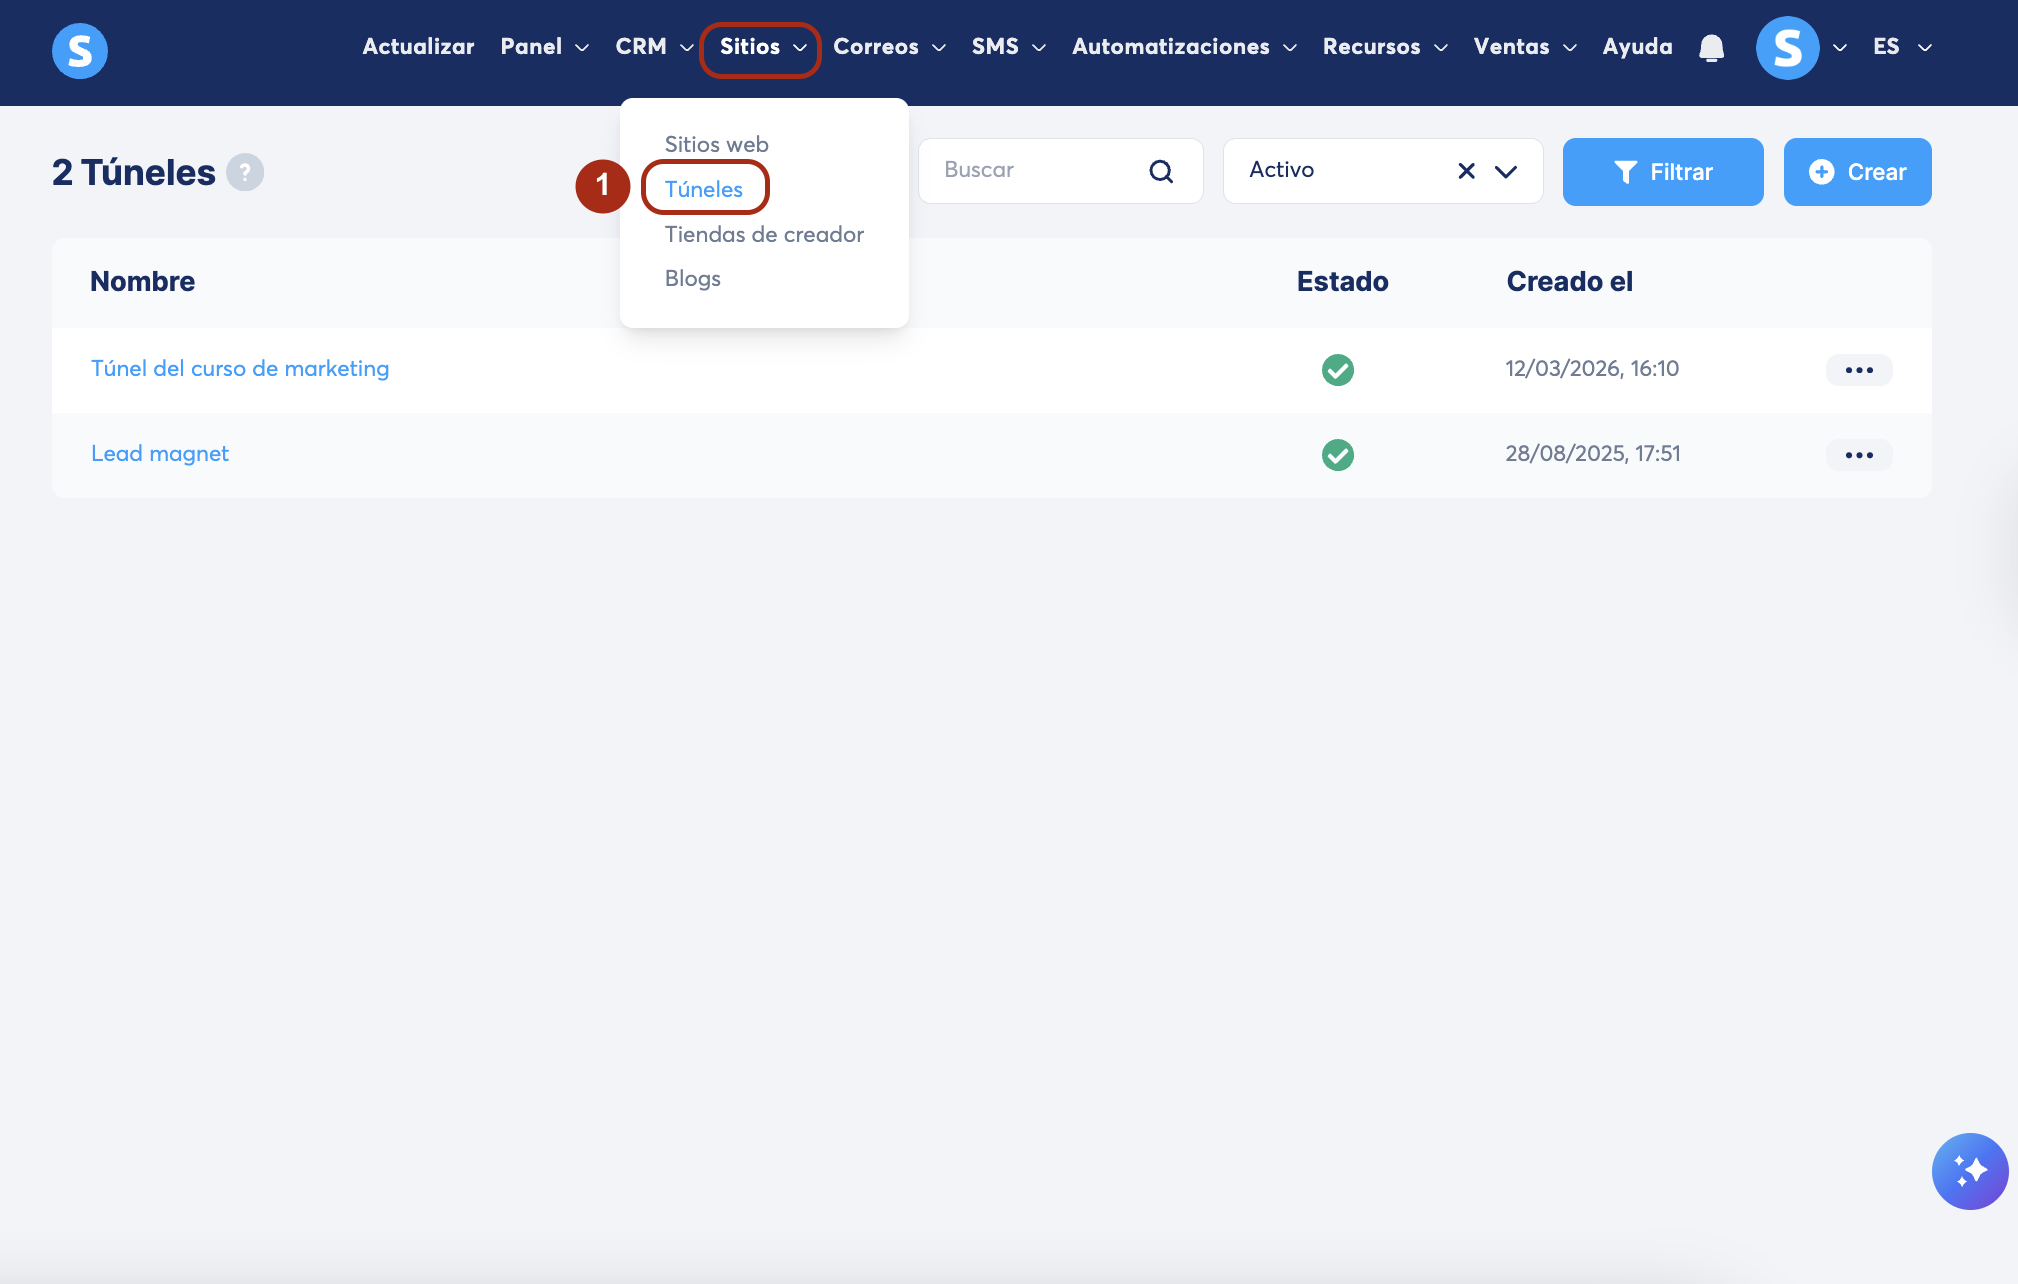The height and width of the screenshot is (1284, 2018).
Task: Click the help question mark beside Túneles
Action: 245,172
